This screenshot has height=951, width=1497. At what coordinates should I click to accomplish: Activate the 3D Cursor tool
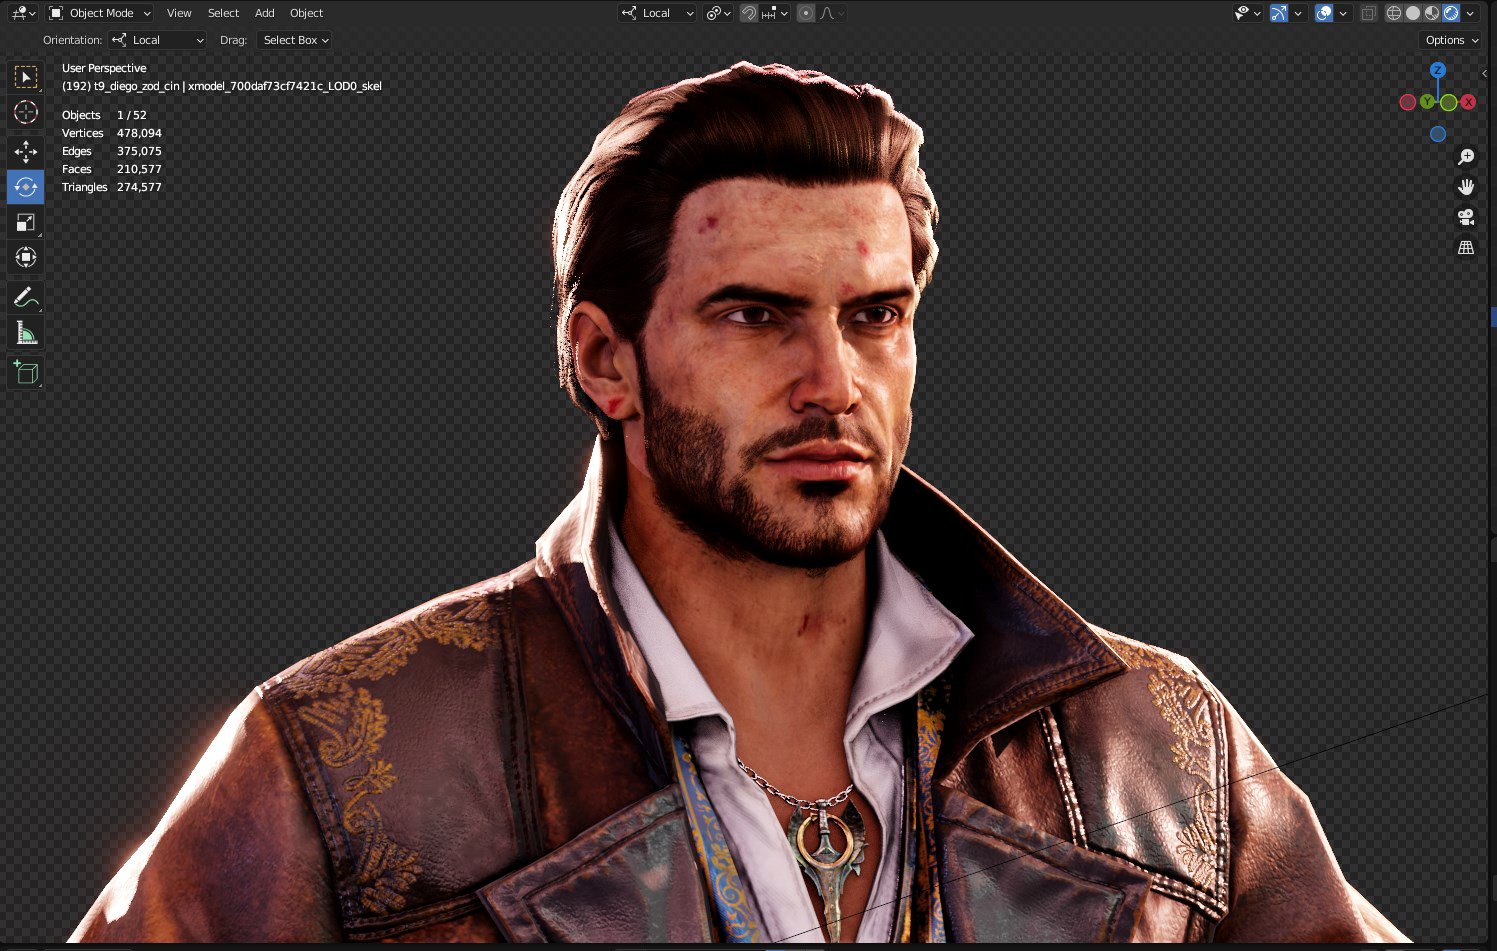[x=26, y=113]
